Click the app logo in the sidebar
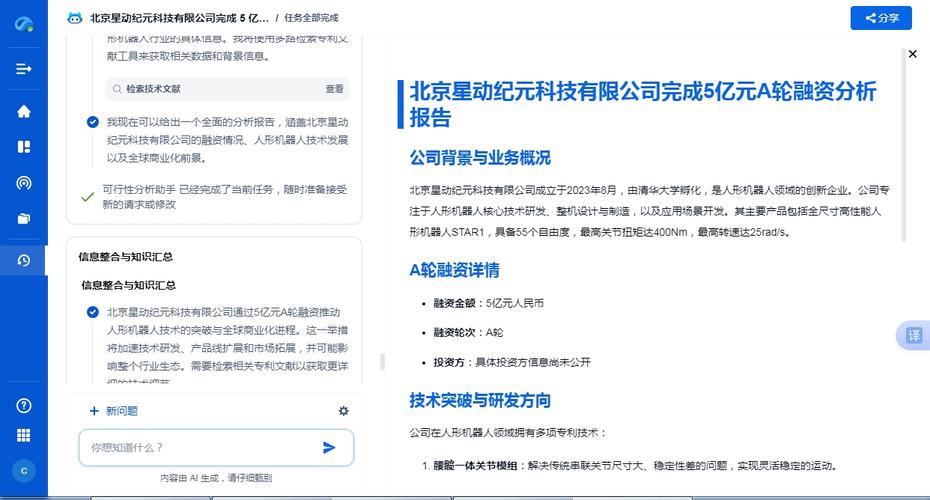This screenshot has height=500, width=930. [24, 23]
